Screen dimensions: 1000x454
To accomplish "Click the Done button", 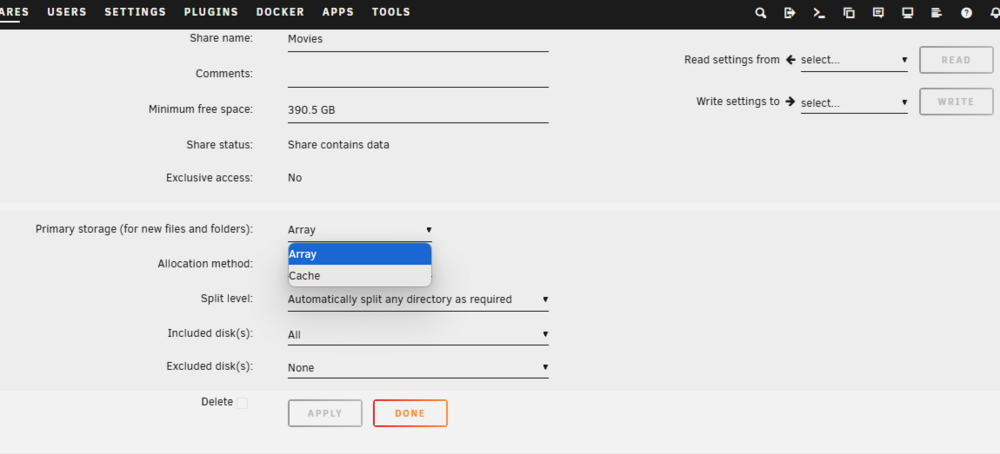I will click(410, 413).
